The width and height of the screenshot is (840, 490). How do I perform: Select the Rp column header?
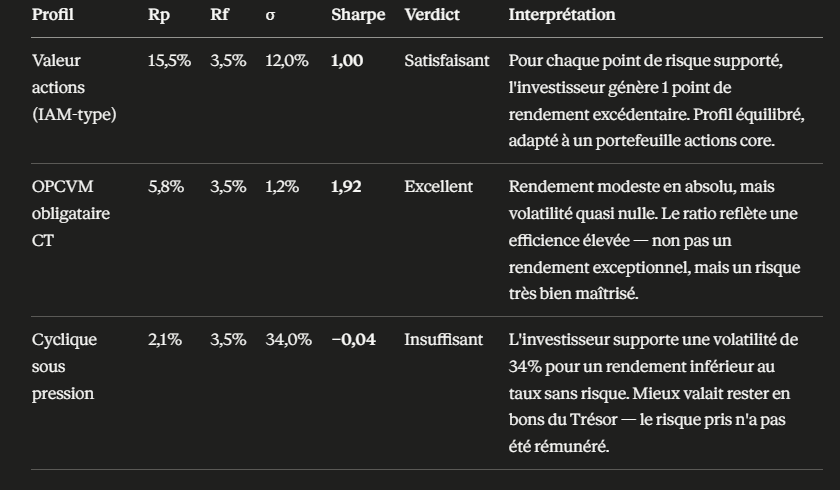pos(158,15)
